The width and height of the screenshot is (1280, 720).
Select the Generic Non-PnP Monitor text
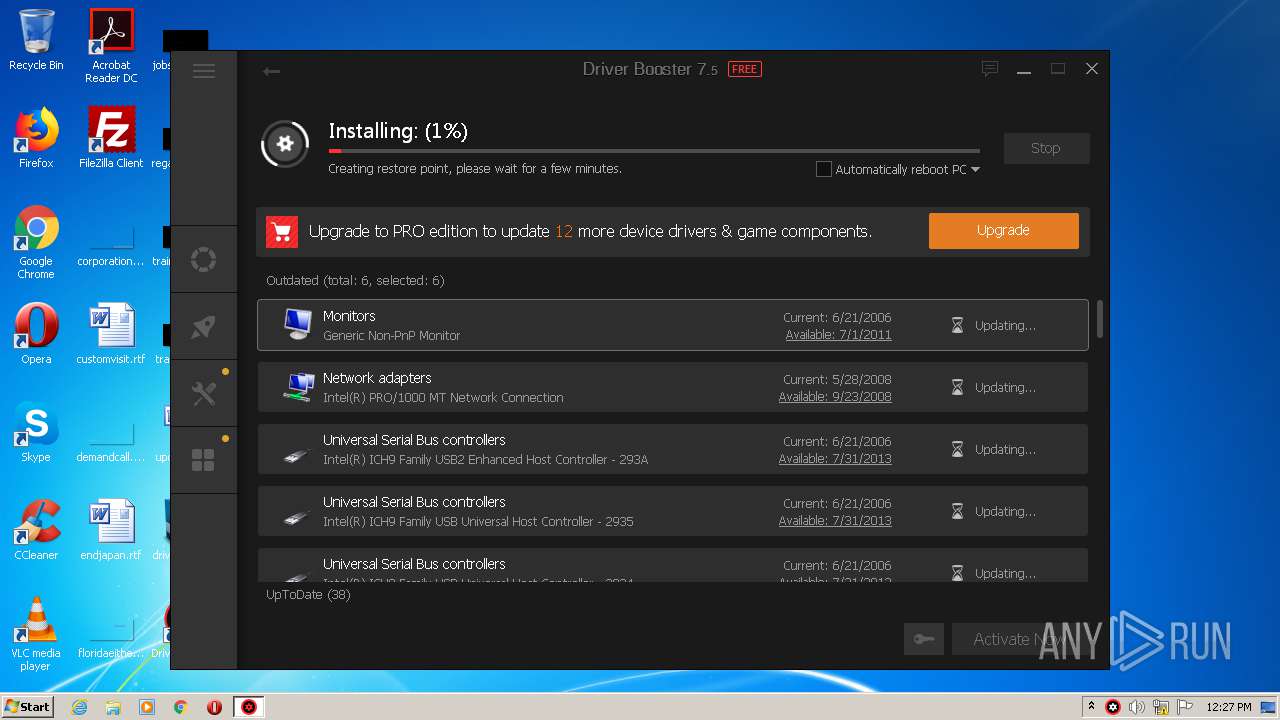[x=391, y=336]
